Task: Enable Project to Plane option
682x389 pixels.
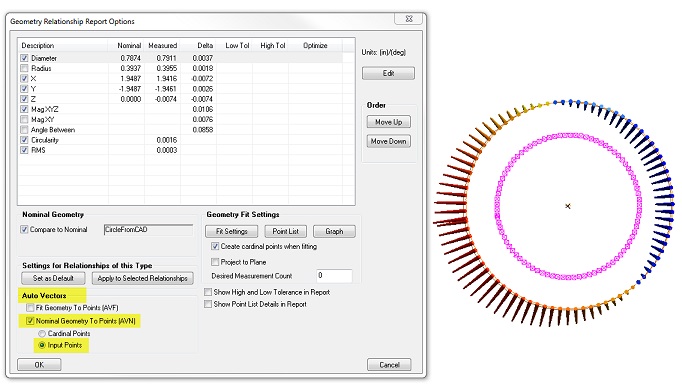Action: click(x=215, y=262)
